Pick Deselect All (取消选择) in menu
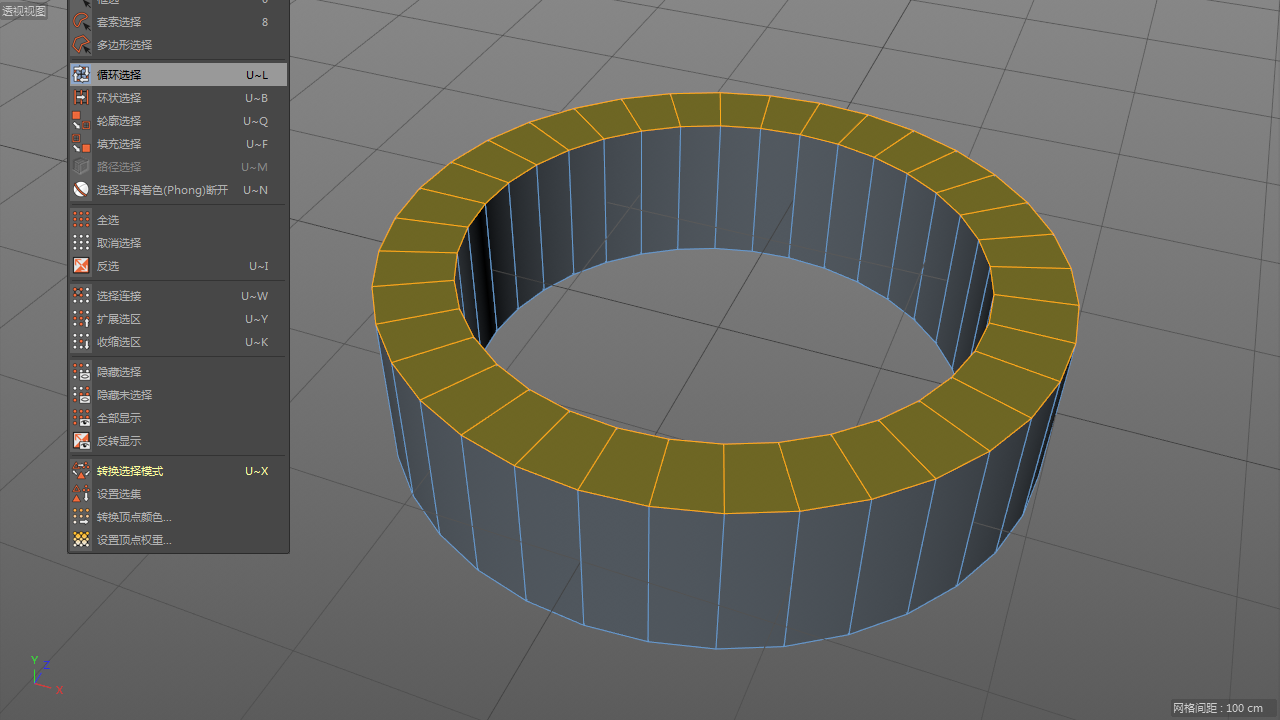 point(178,242)
